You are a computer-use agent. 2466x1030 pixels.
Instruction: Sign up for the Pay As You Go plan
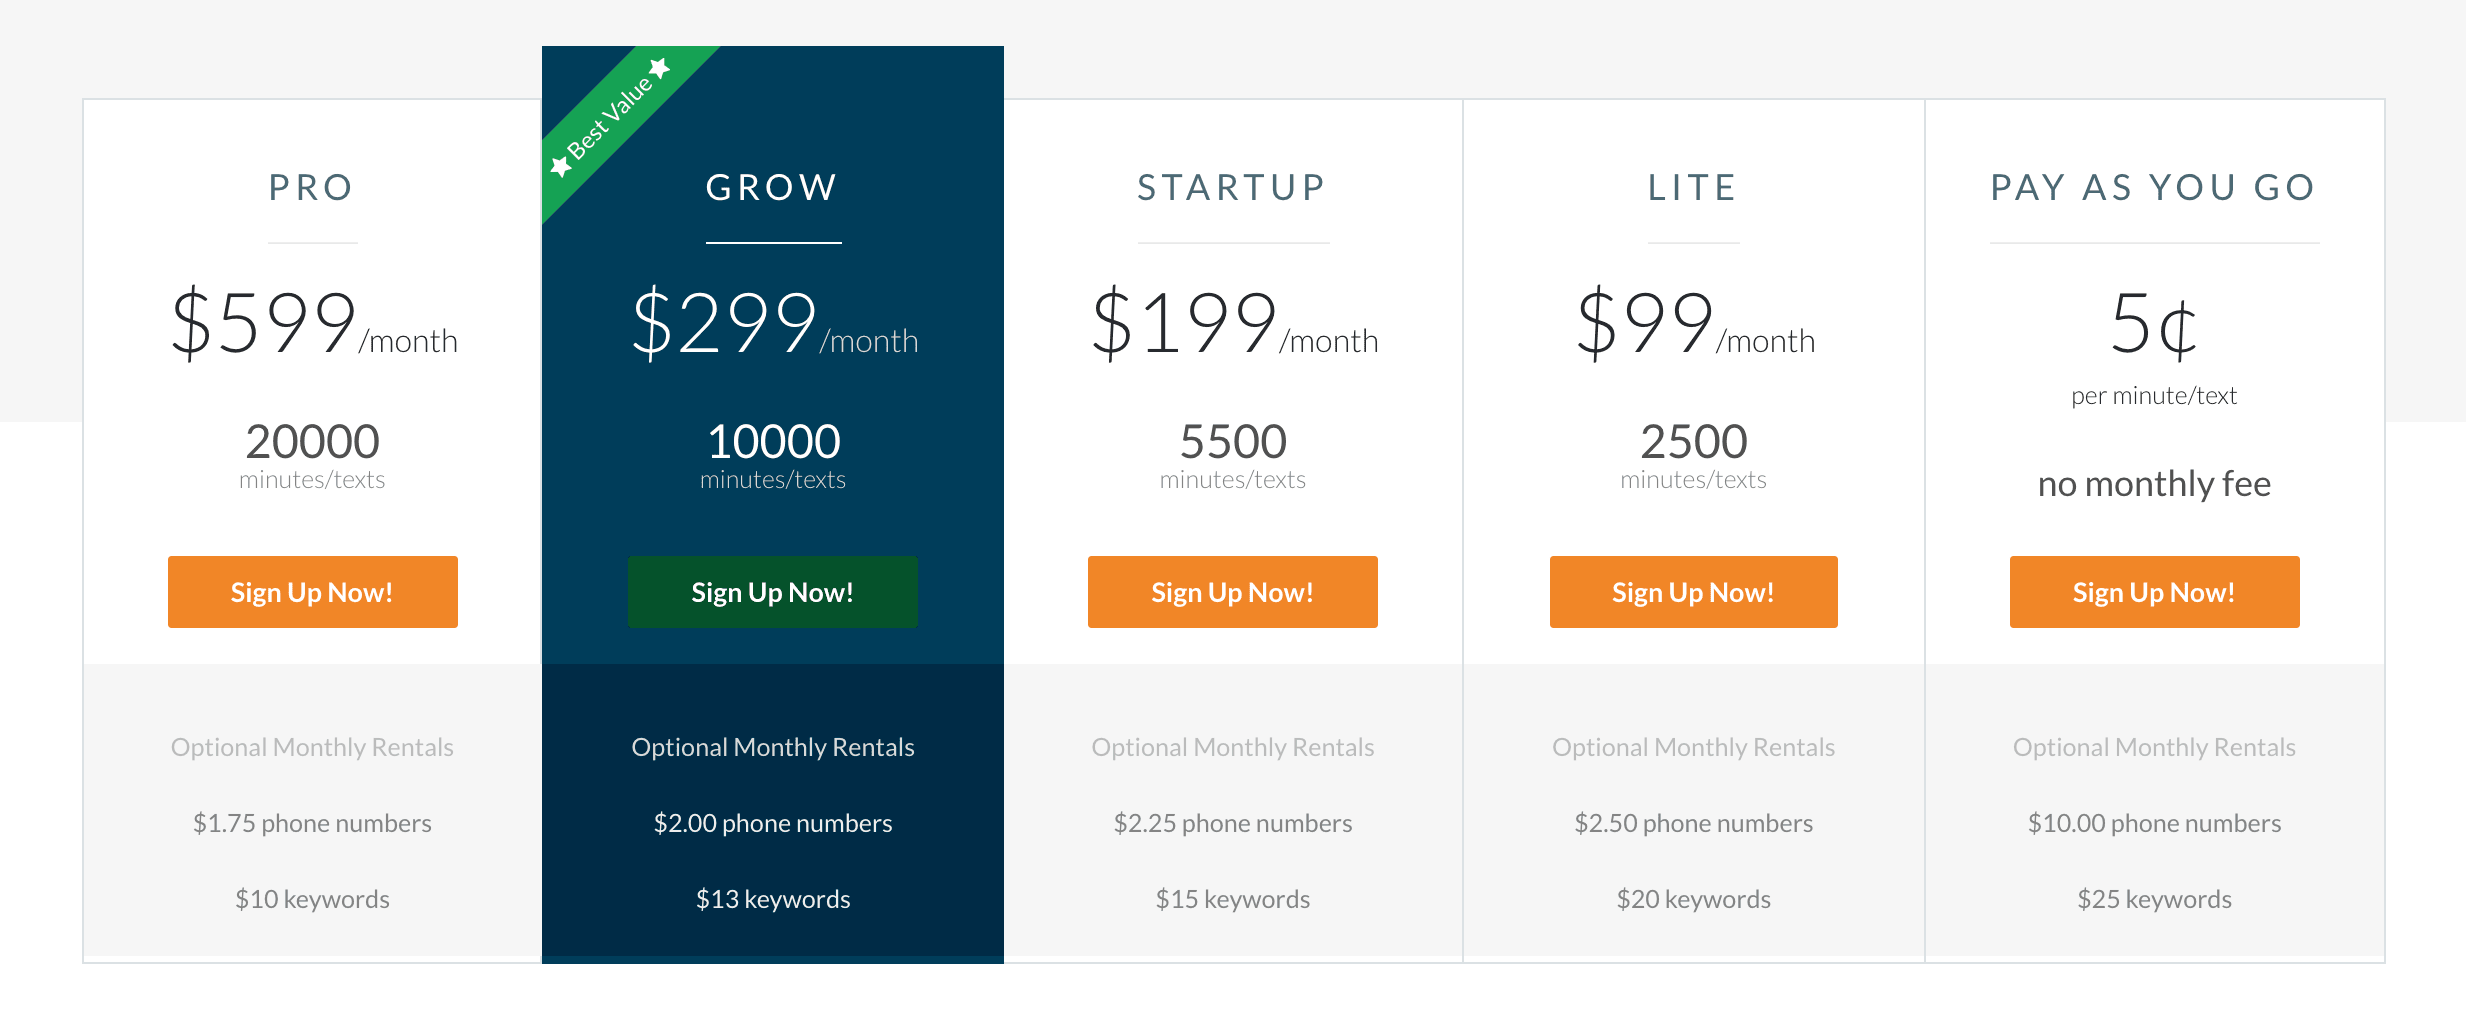point(2154,592)
